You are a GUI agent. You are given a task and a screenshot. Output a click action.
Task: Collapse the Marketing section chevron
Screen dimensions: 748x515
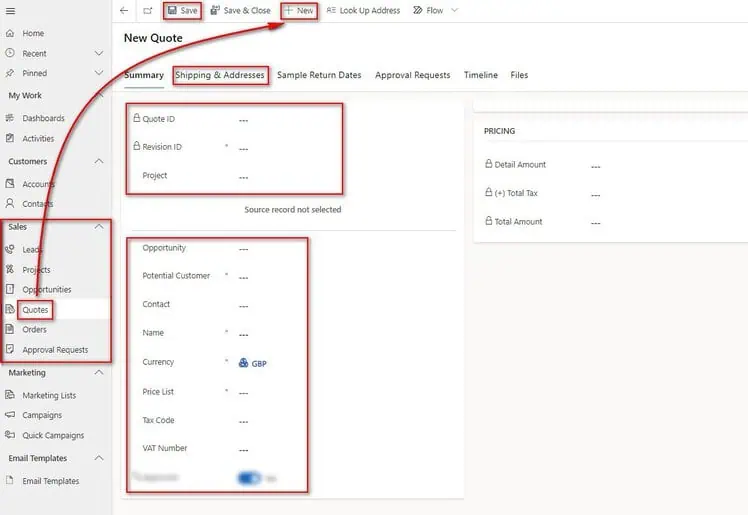[99, 372]
